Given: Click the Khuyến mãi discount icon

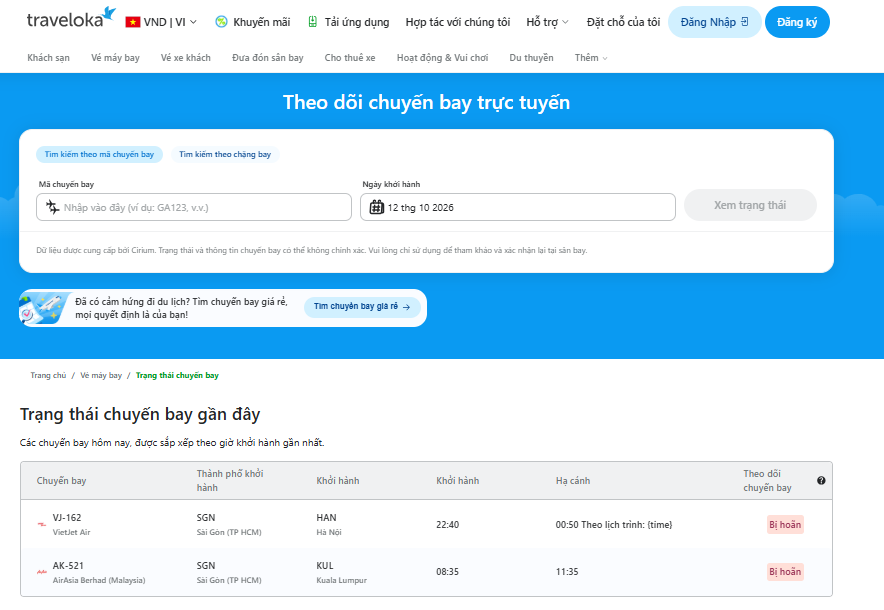Looking at the screenshot, I should click(222, 22).
